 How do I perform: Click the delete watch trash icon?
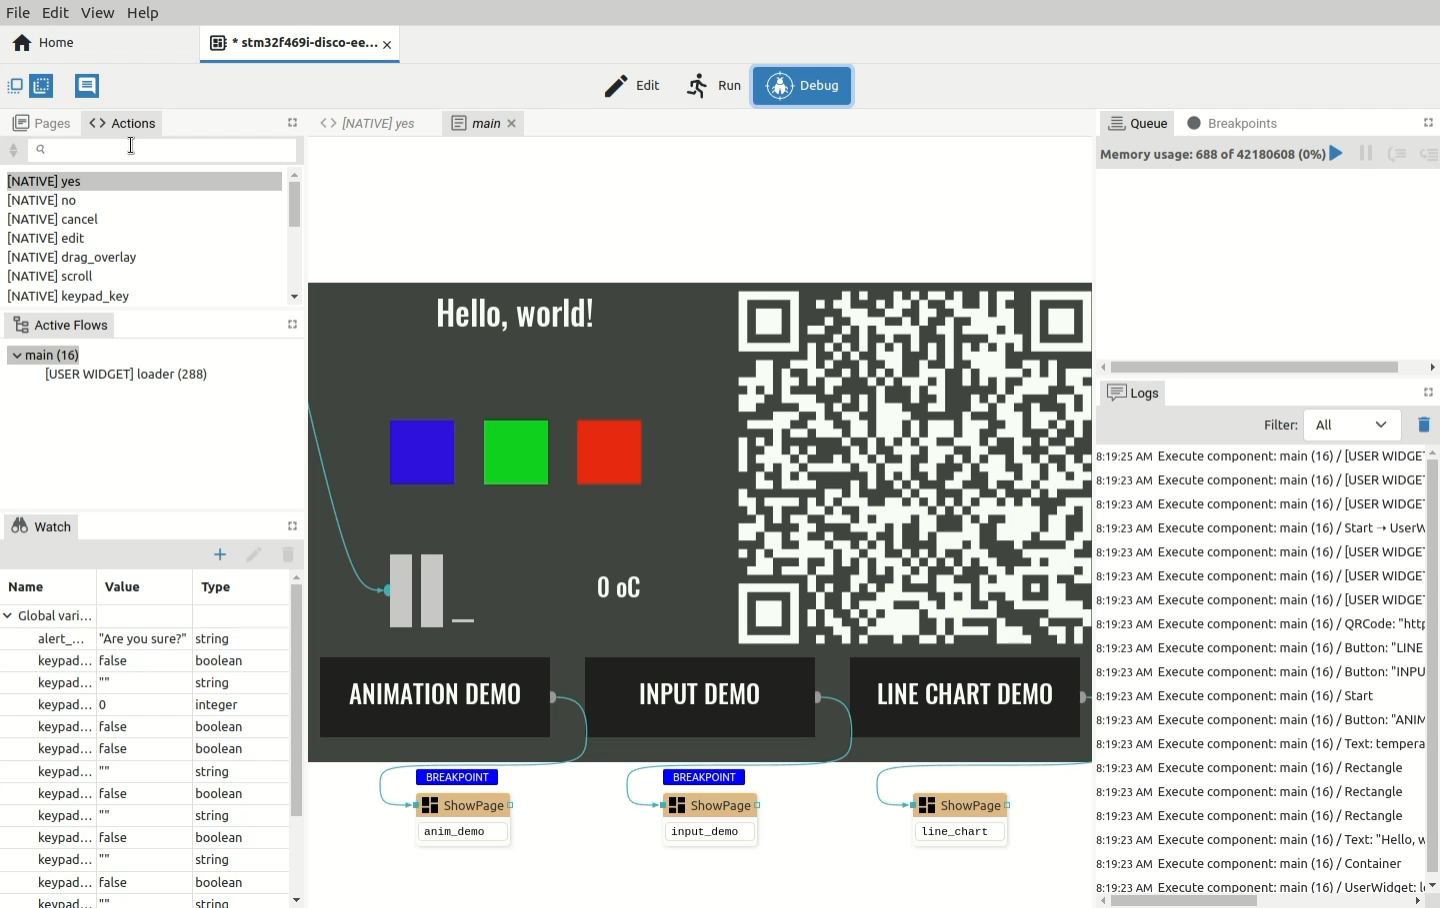(x=288, y=555)
